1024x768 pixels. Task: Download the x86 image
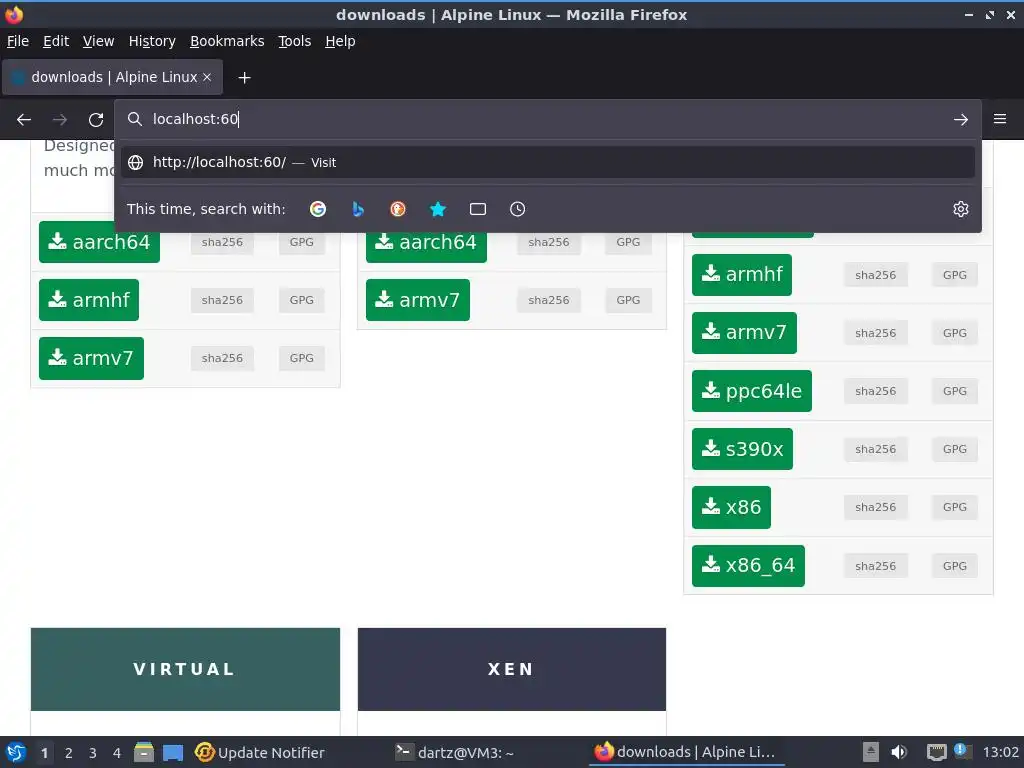[x=731, y=507]
